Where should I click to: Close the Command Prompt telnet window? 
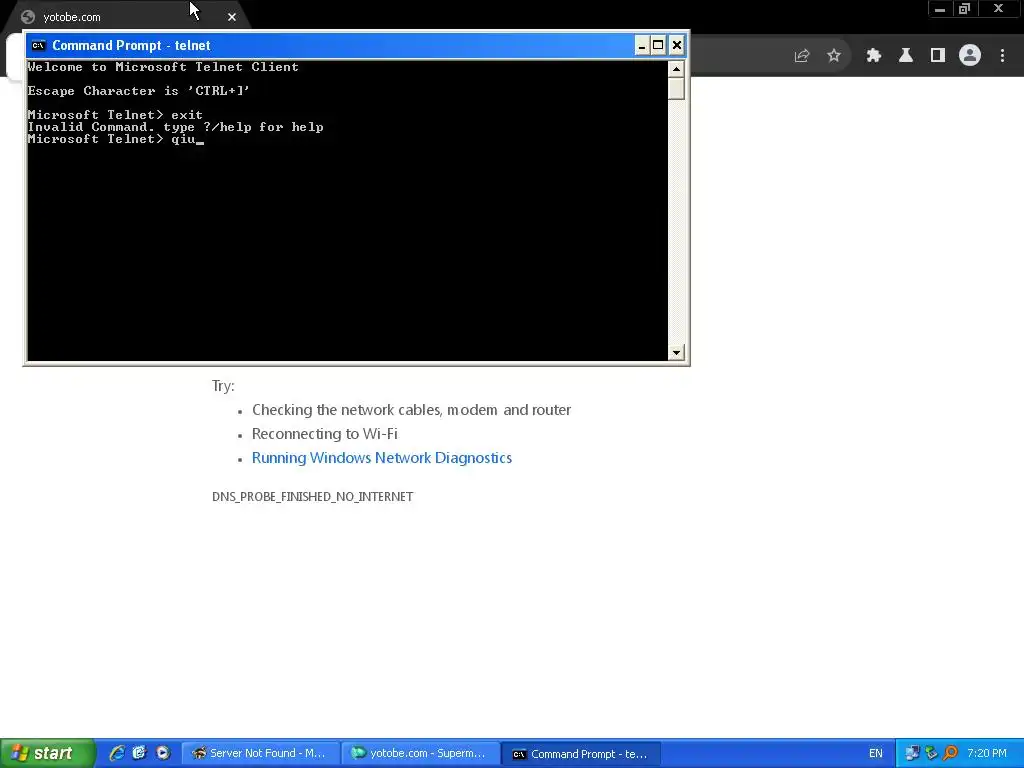(x=677, y=45)
